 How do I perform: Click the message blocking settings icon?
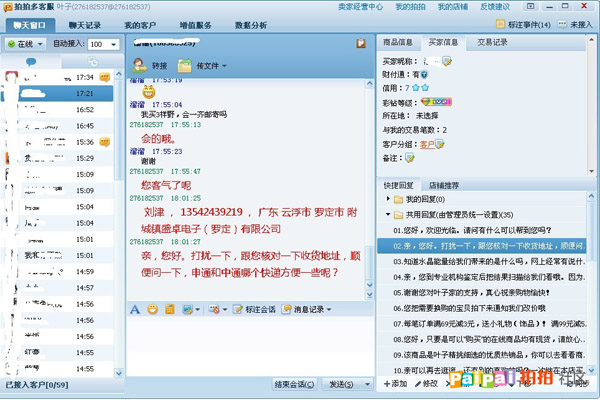click(x=214, y=309)
